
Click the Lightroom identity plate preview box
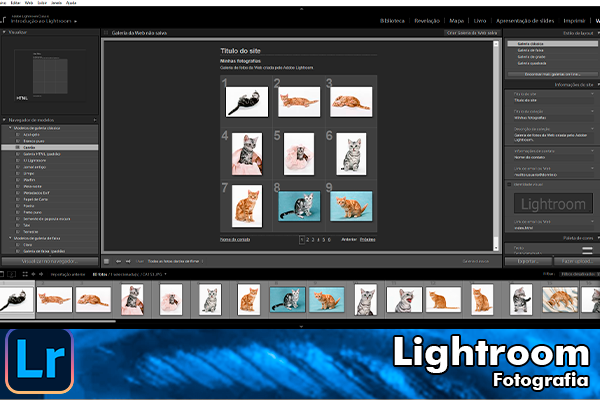553,204
